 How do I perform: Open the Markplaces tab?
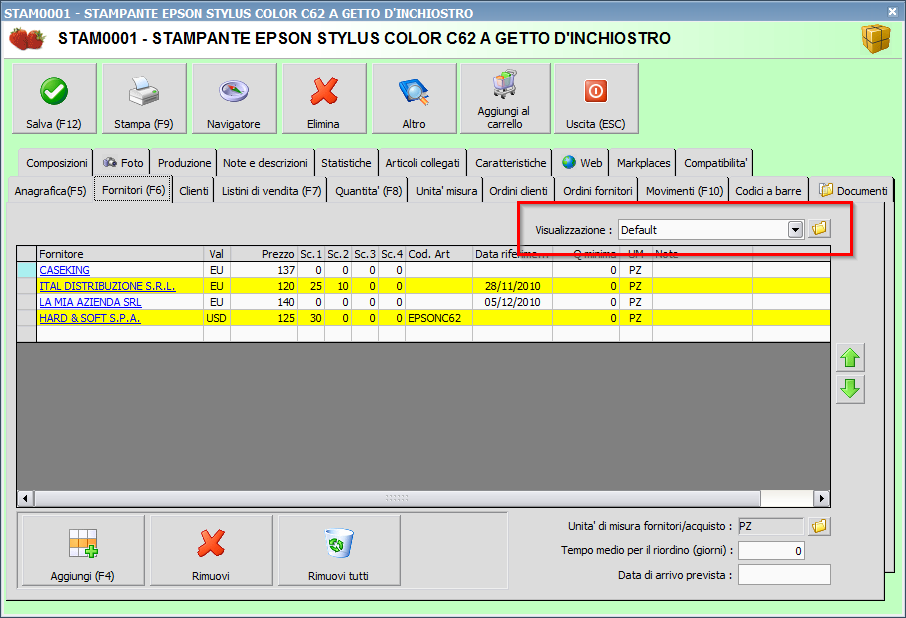coord(643,163)
